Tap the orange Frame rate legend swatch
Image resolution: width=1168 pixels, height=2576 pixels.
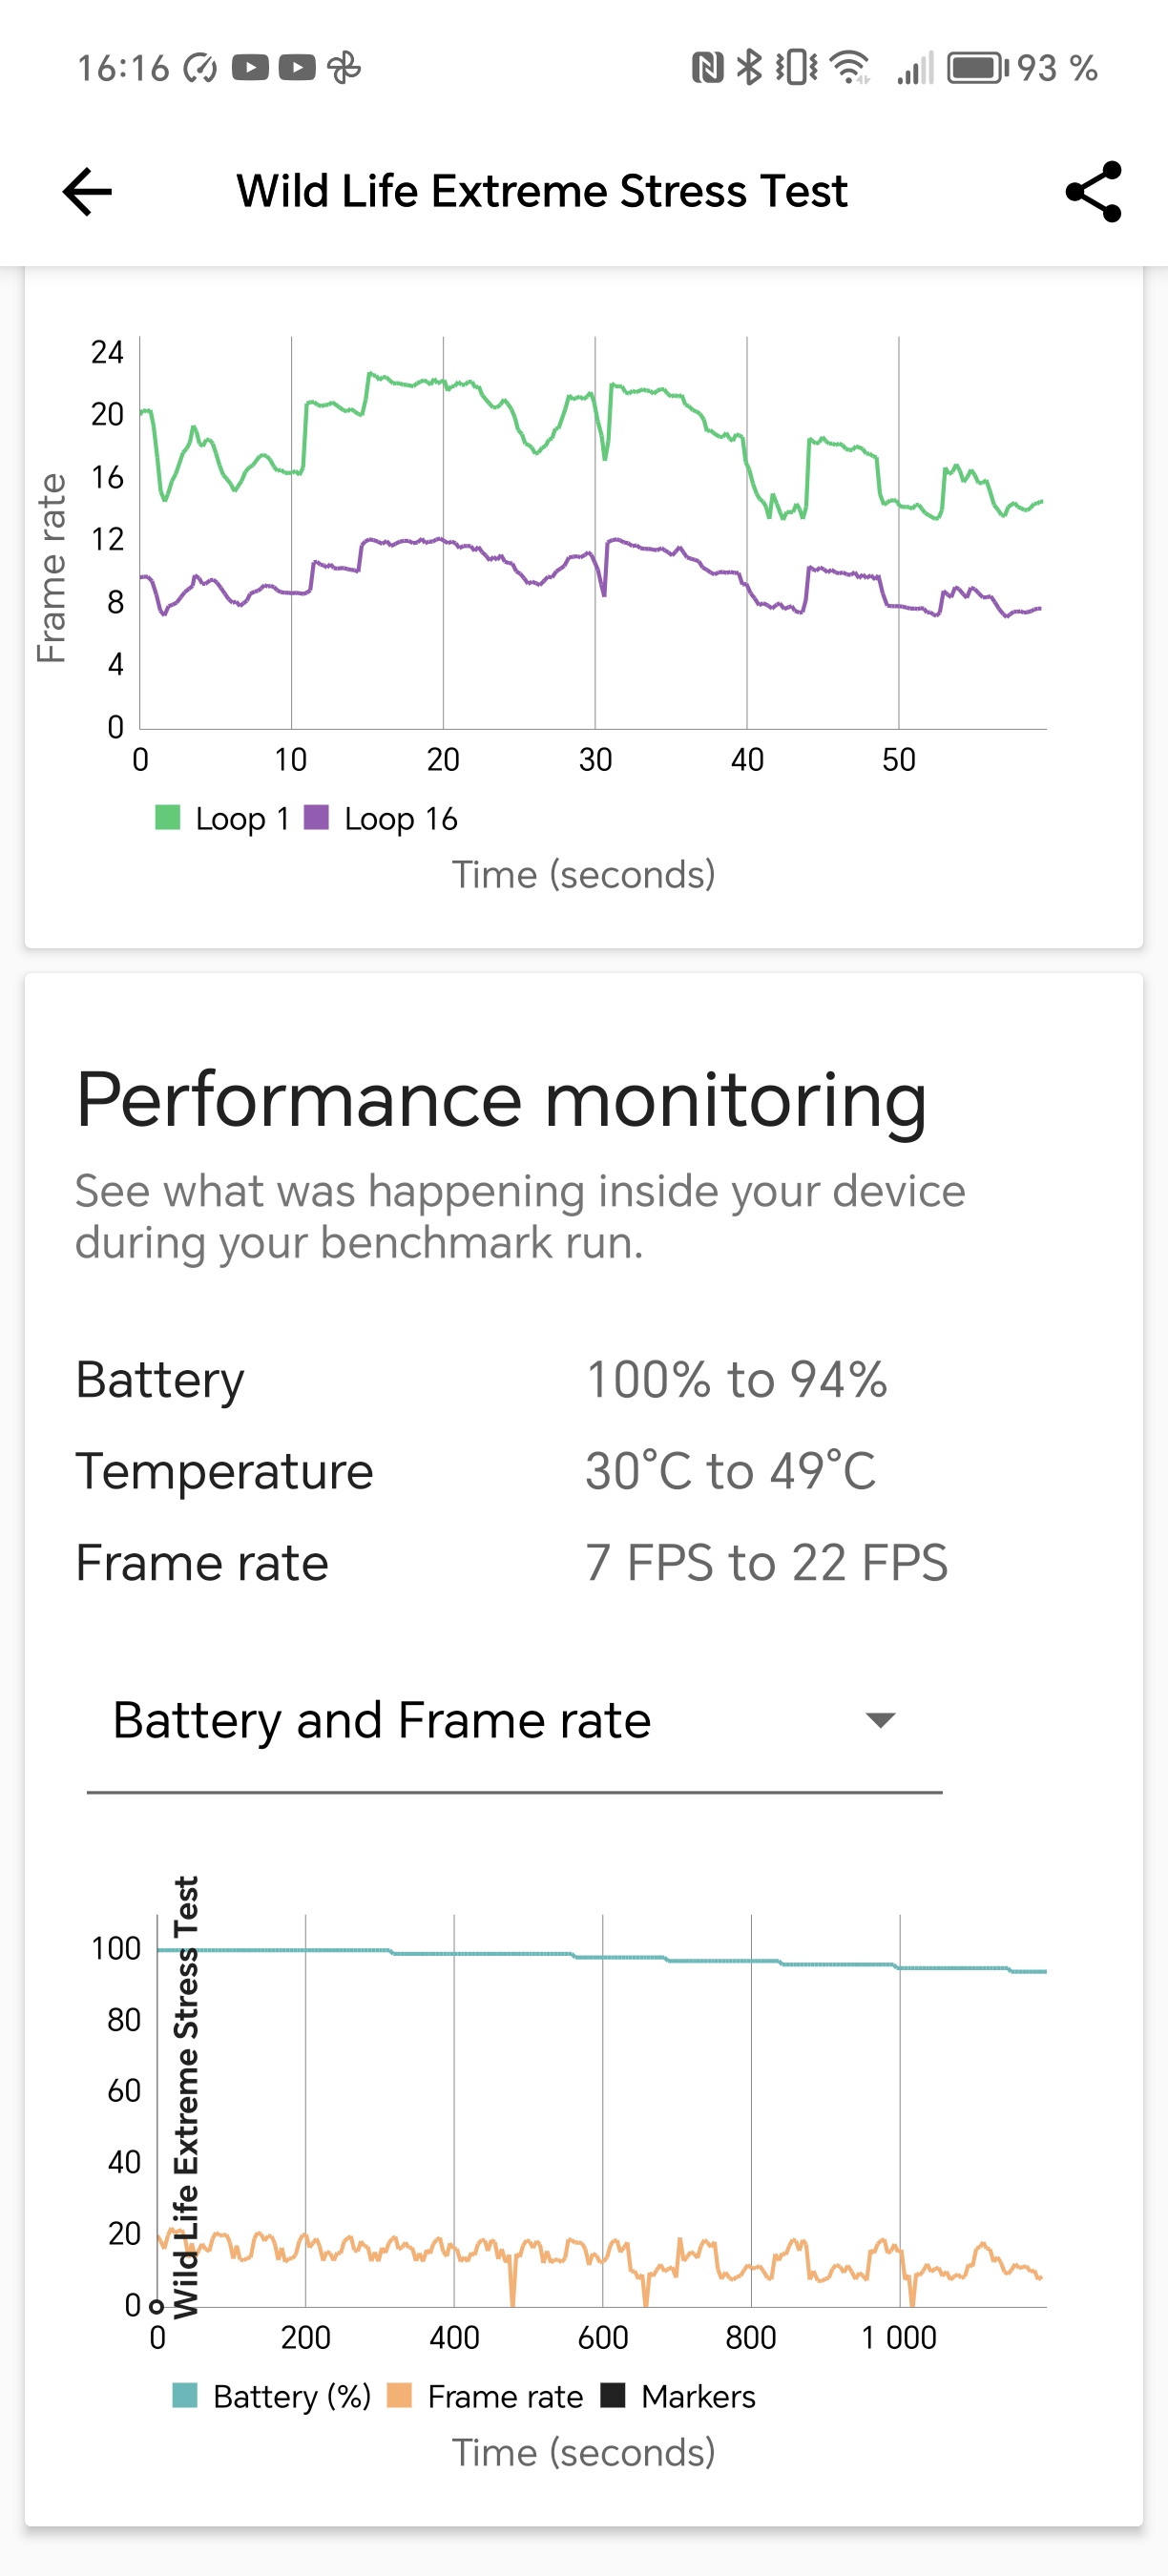(x=399, y=2395)
